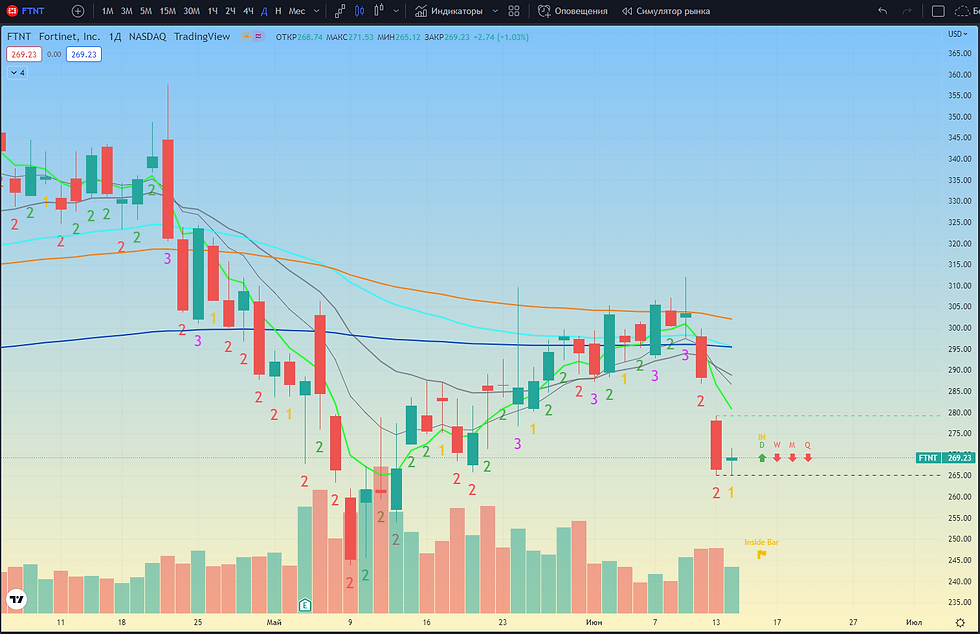Open the indicator templates grid icon
The image size is (980, 634).
click(x=514, y=11)
